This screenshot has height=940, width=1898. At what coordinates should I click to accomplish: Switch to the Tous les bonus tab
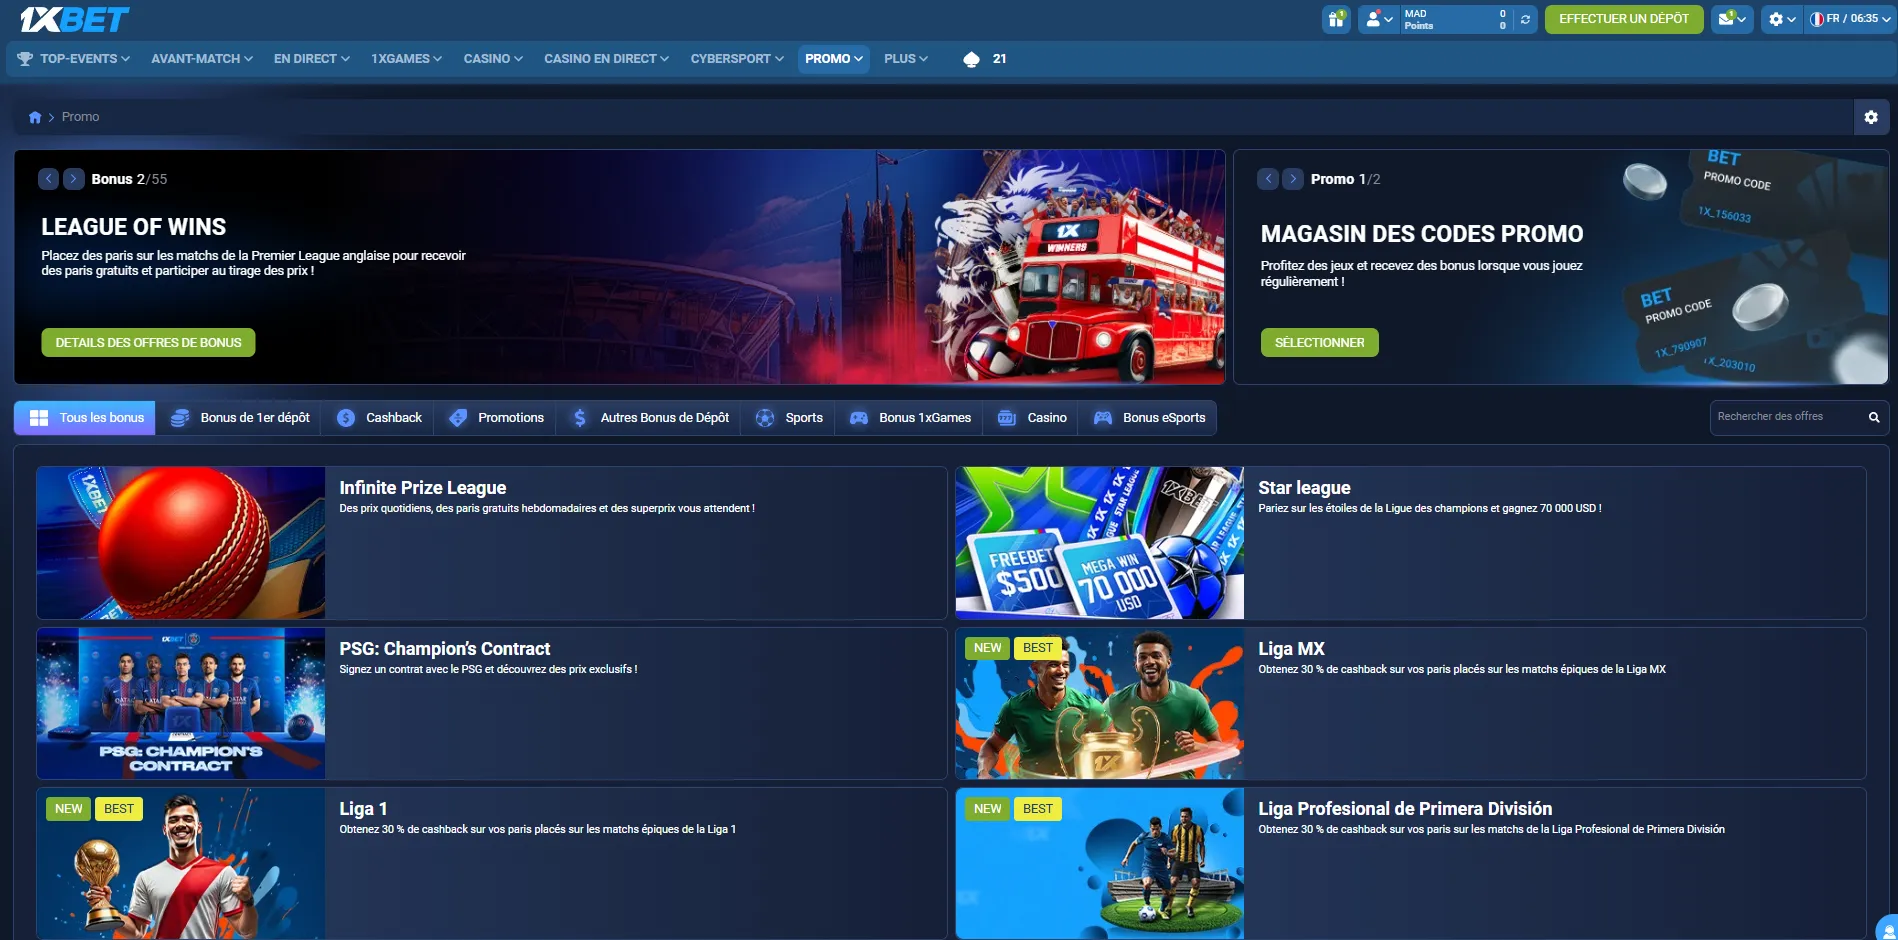pyautogui.click(x=84, y=417)
